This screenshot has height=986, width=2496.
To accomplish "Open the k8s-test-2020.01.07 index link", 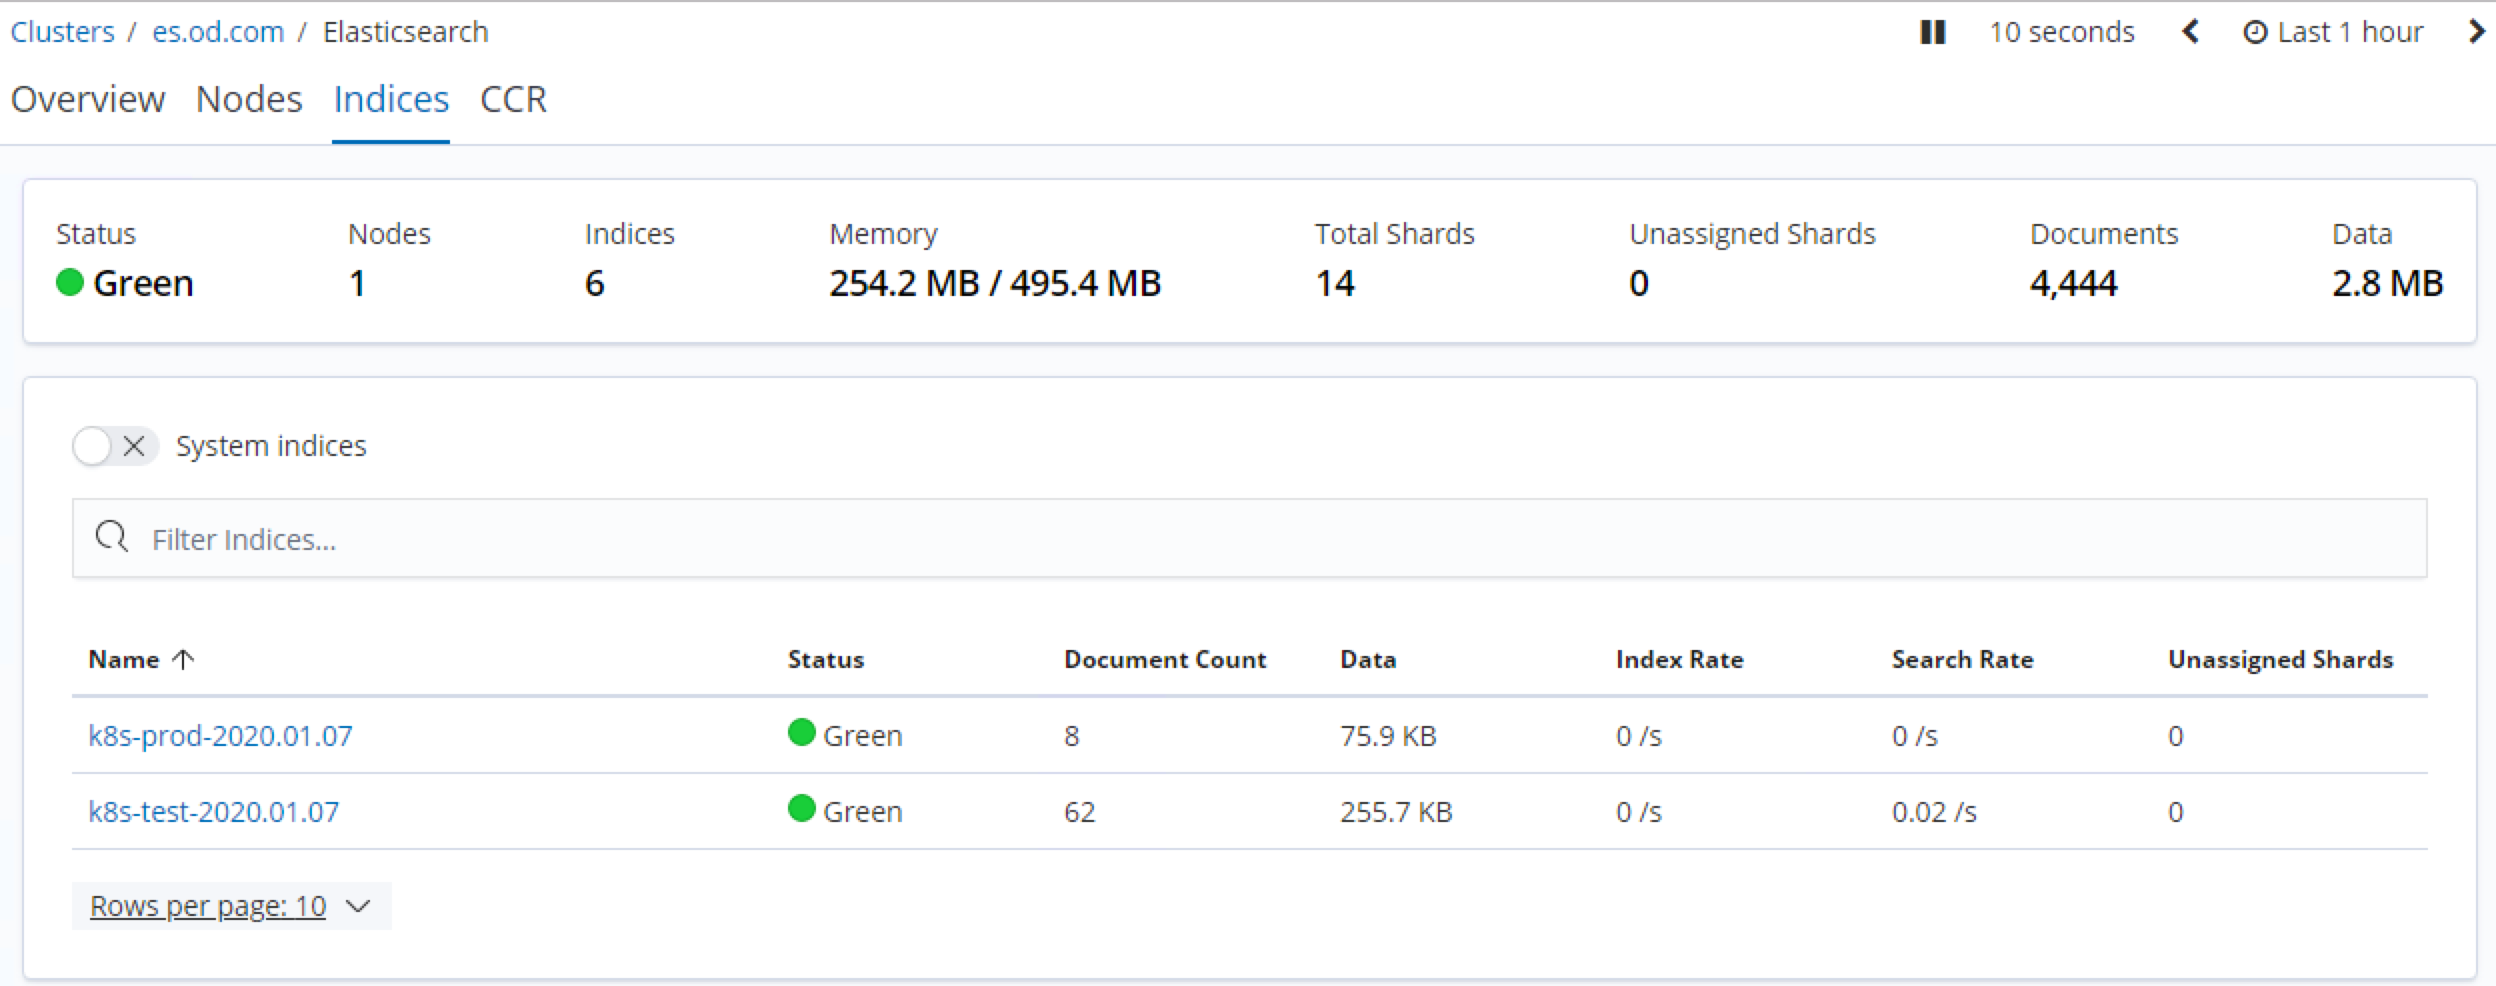I will (x=213, y=811).
